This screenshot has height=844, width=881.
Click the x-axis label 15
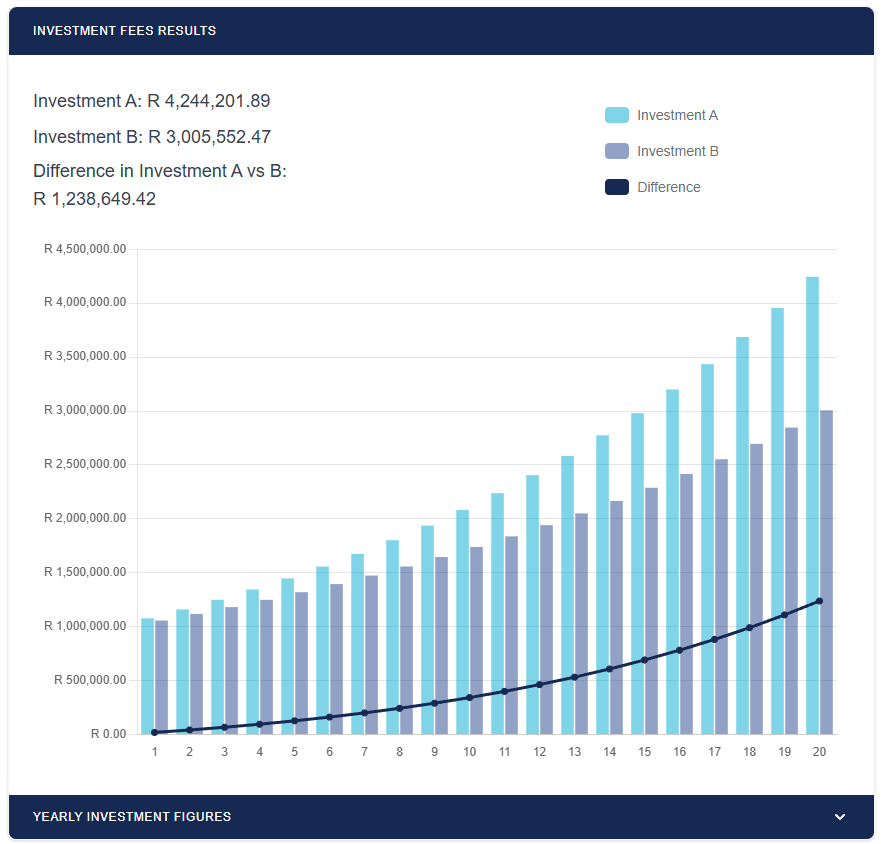pyautogui.click(x=644, y=751)
